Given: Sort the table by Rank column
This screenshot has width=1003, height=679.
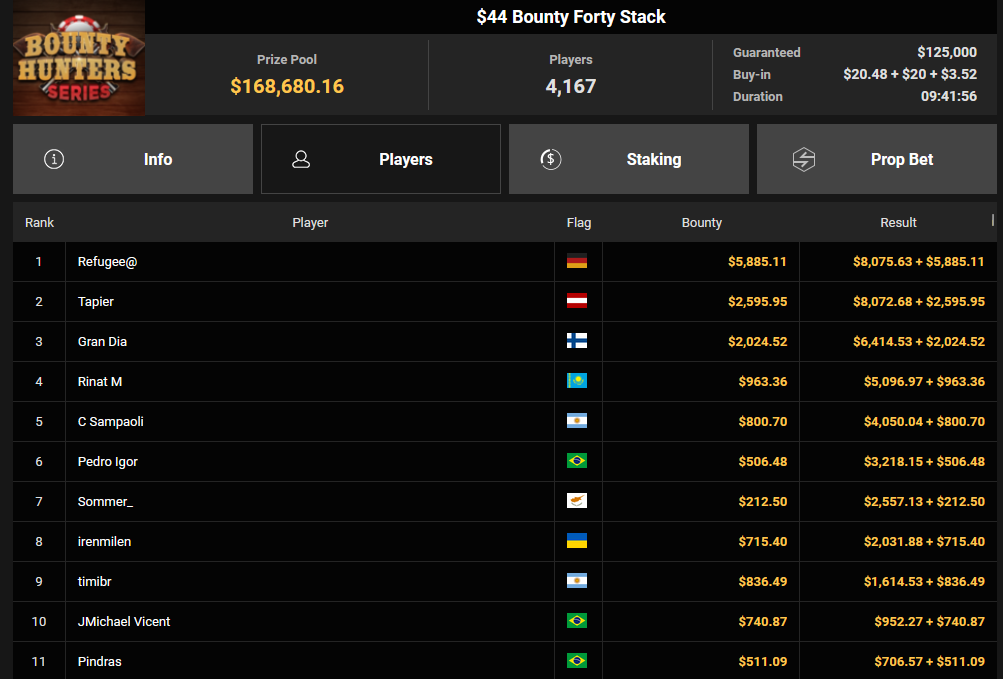Looking at the screenshot, I should coord(39,223).
